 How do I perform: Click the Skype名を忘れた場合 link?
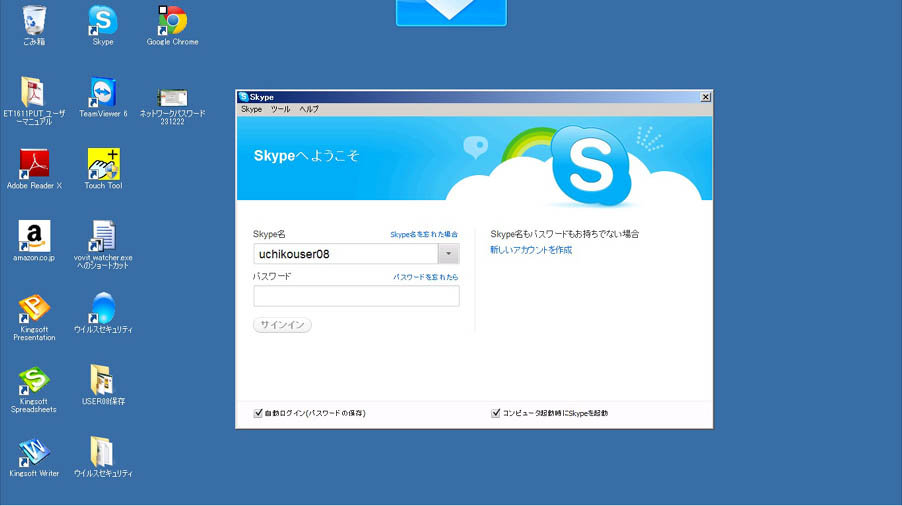pos(424,235)
